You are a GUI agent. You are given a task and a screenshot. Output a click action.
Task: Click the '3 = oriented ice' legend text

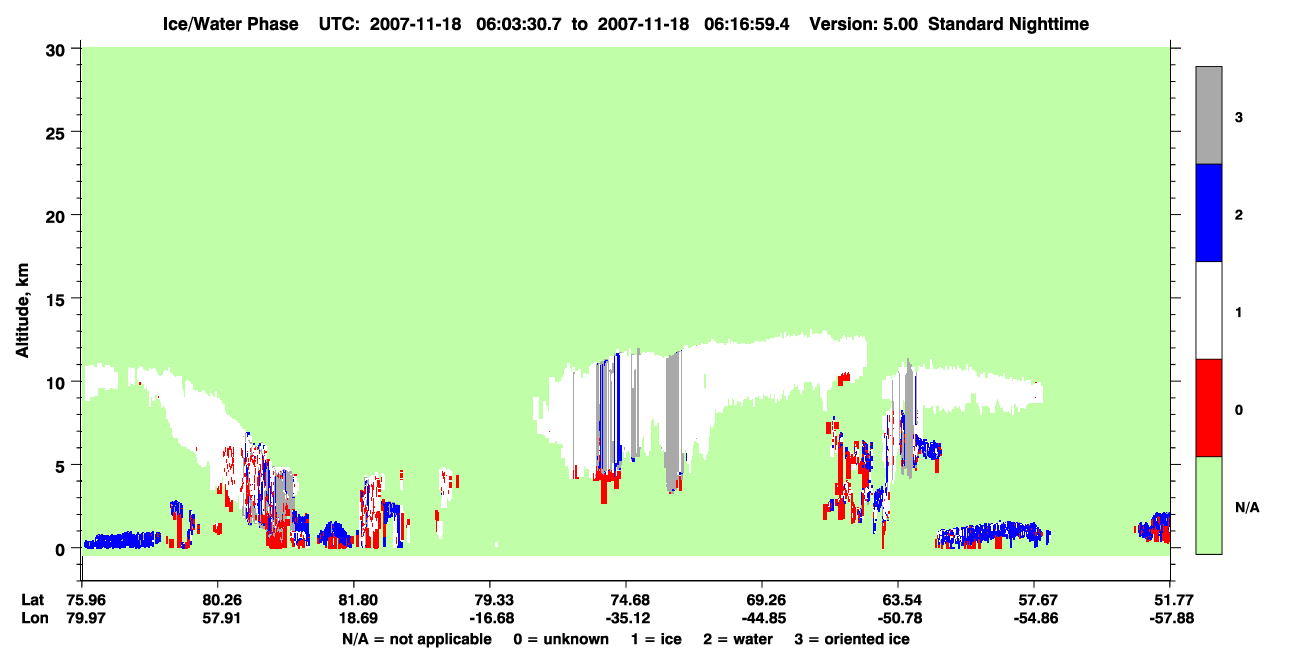click(x=852, y=640)
